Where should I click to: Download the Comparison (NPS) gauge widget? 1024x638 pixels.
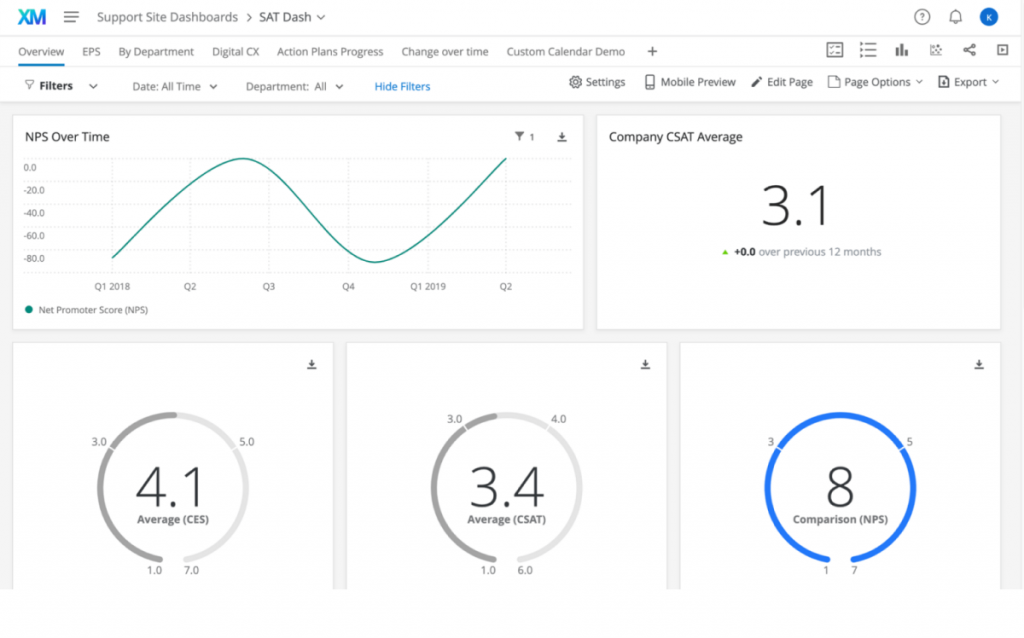point(979,364)
